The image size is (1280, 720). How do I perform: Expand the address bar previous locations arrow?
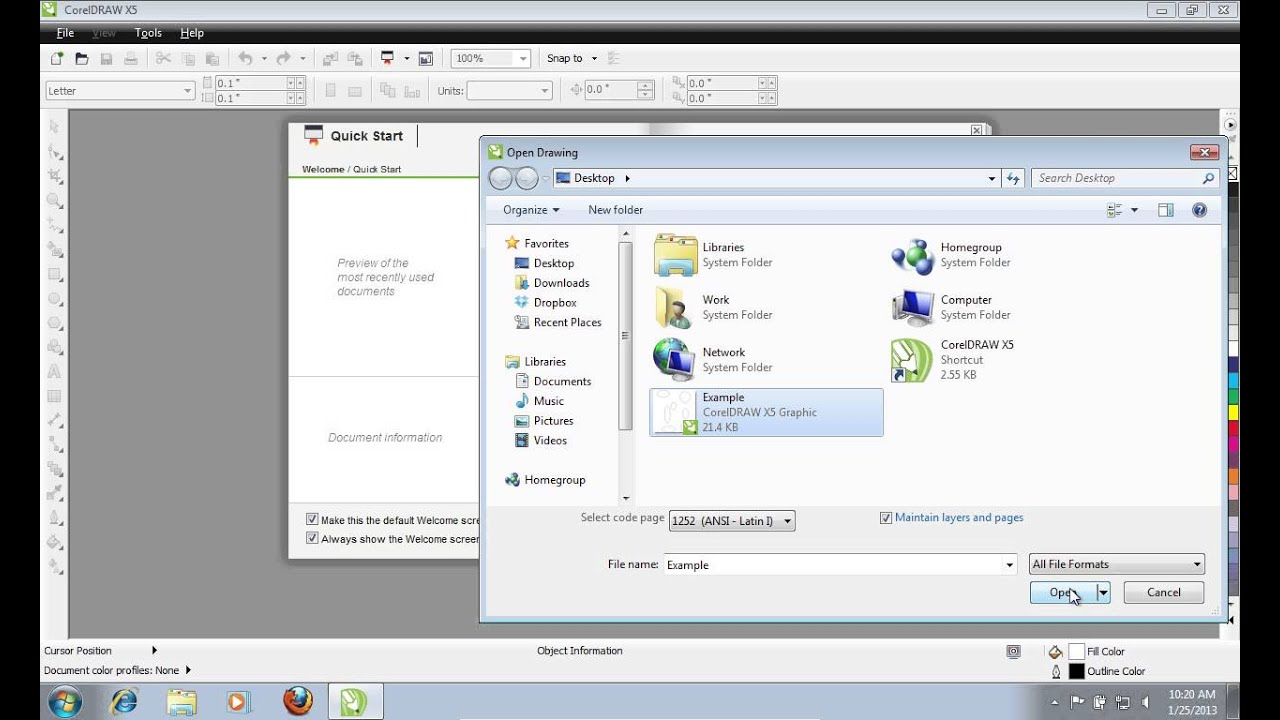(992, 178)
